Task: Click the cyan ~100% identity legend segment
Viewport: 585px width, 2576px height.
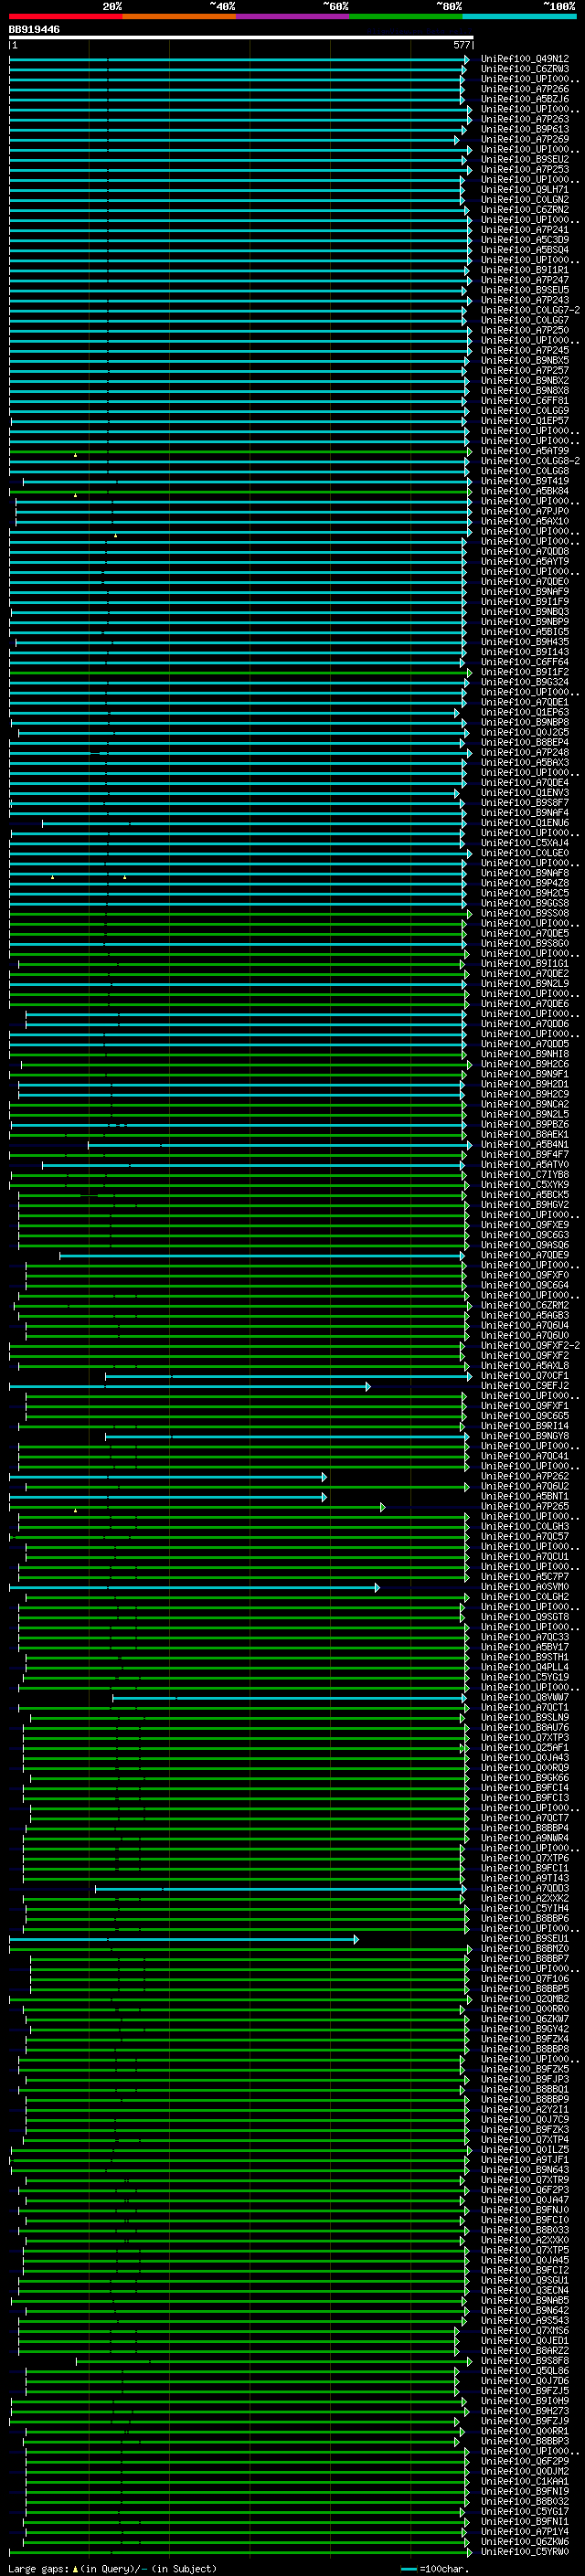Action: pos(519,16)
